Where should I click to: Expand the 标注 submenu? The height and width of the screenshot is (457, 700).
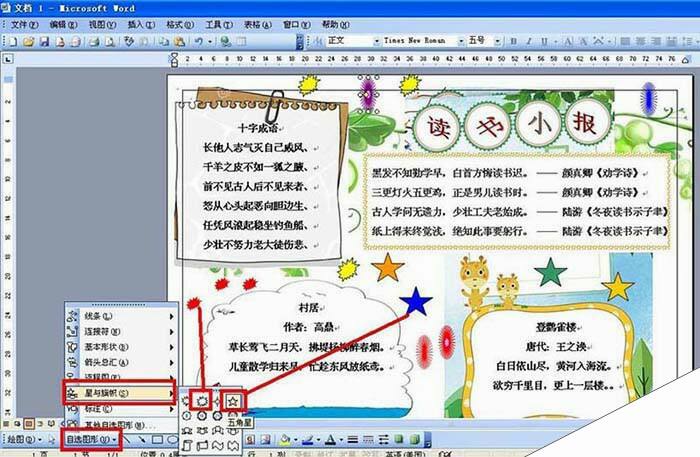tap(121, 409)
